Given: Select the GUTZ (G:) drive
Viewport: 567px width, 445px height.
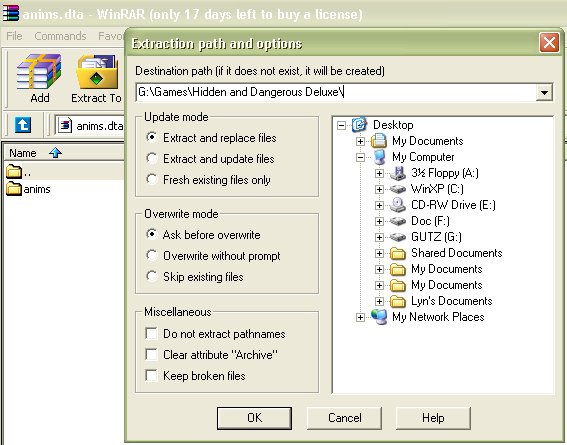Looking at the screenshot, I should tap(436, 237).
